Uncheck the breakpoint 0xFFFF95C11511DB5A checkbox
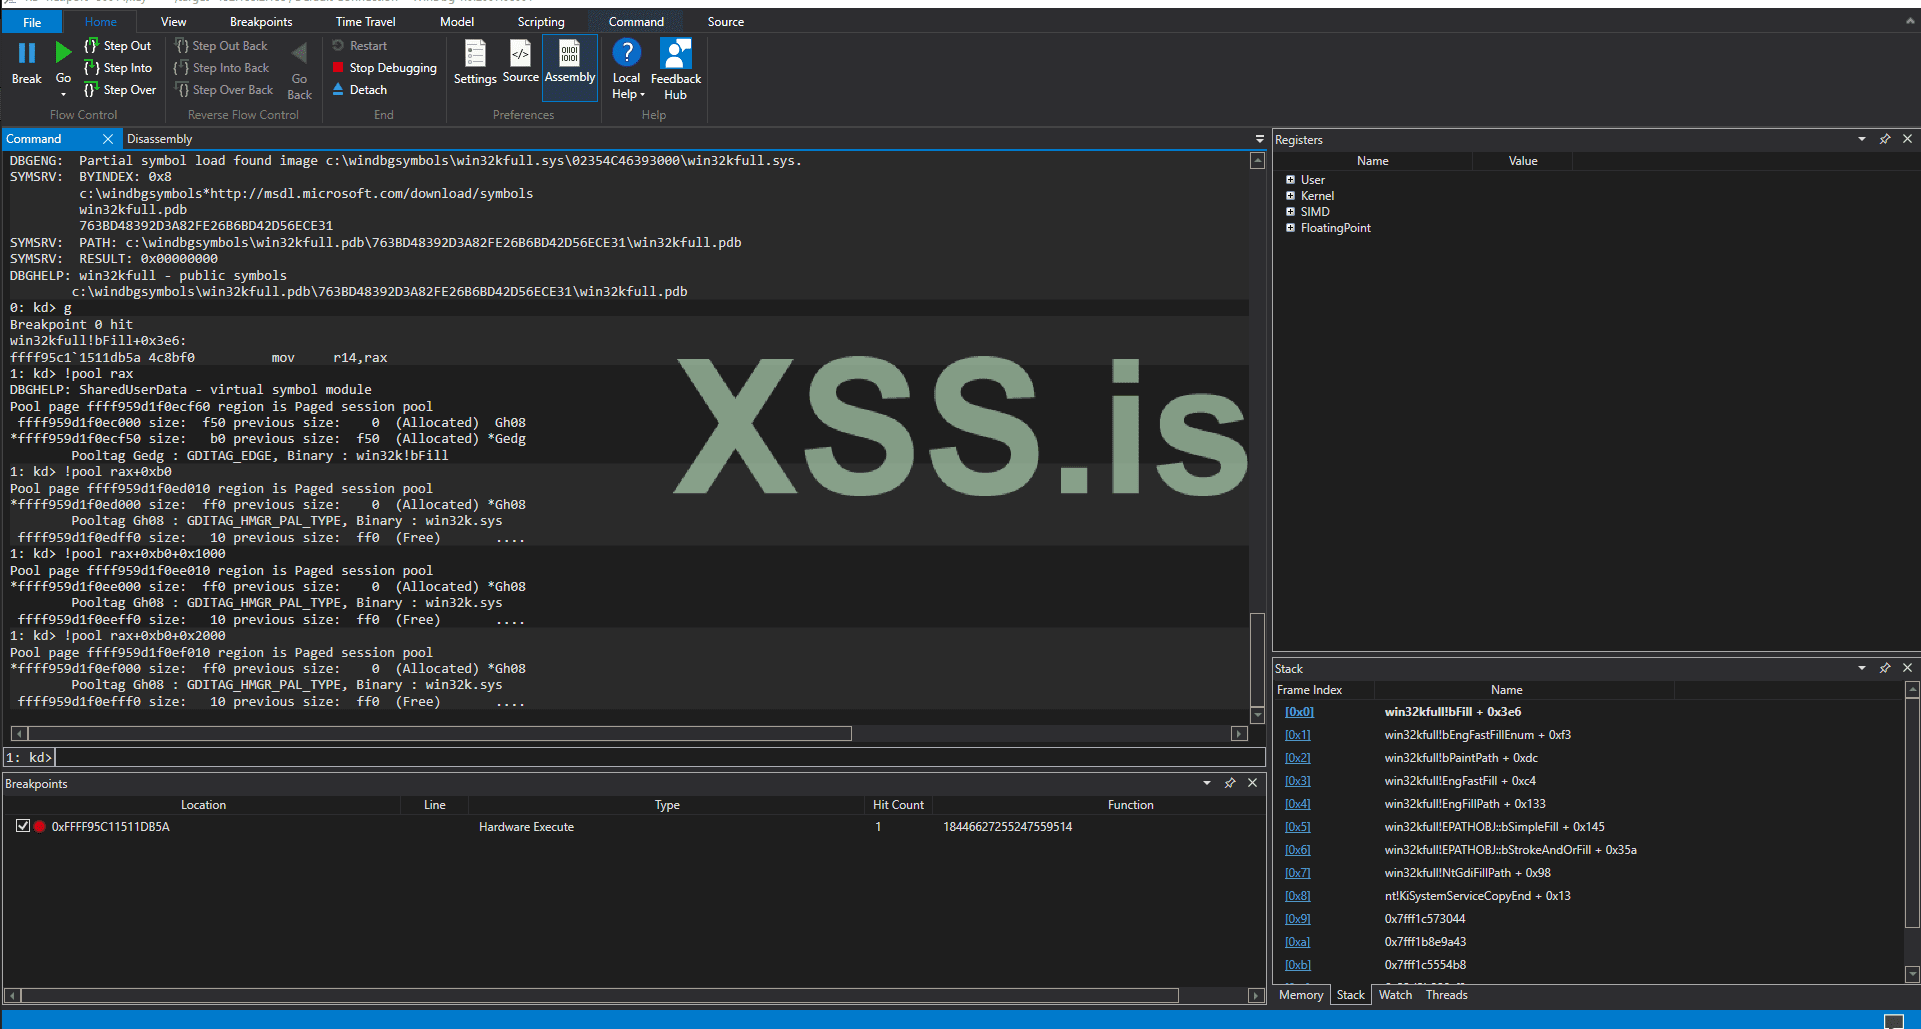This screenshot has width=1921, height=1029. [x=23, y=826]
